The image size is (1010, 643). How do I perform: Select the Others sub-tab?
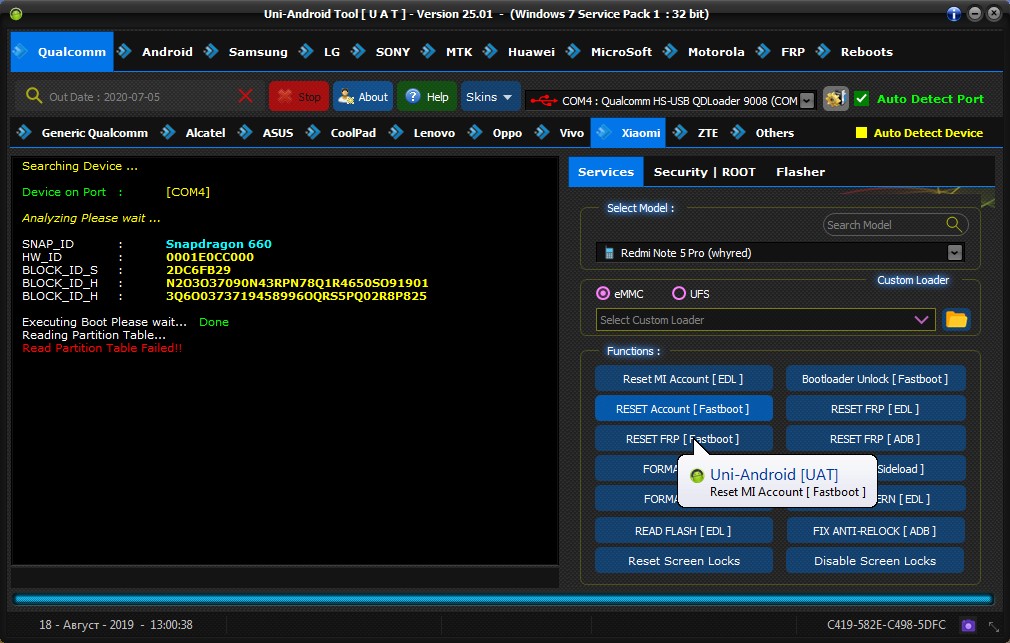tap(774, 133)
